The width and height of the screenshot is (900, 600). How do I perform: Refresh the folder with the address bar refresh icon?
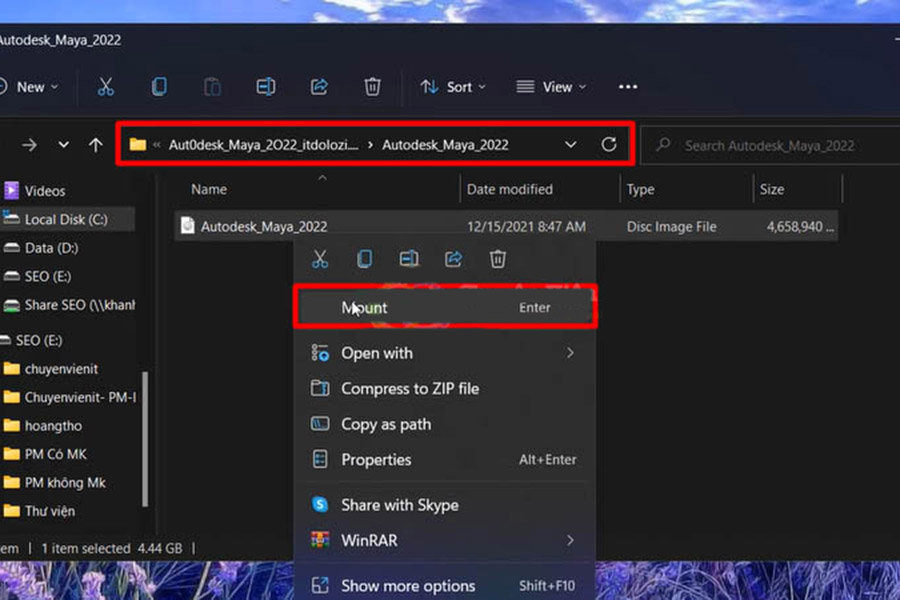[x=609, y=144]
